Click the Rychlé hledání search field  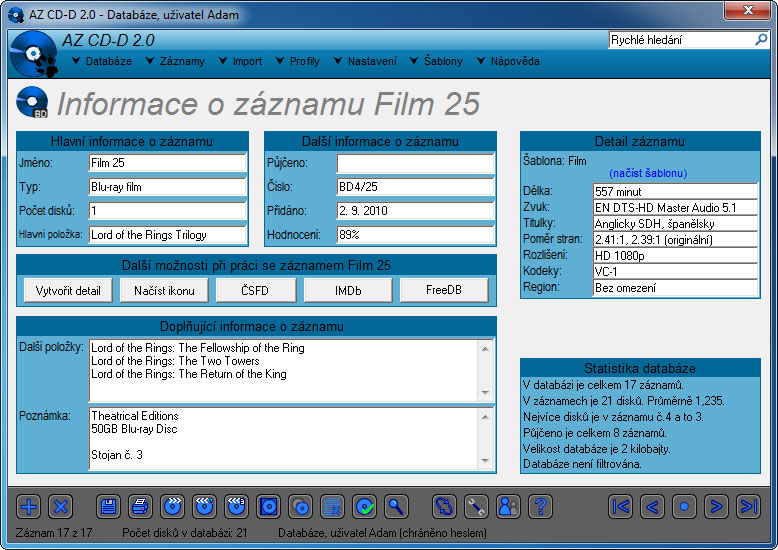click(x=680, y=41)
